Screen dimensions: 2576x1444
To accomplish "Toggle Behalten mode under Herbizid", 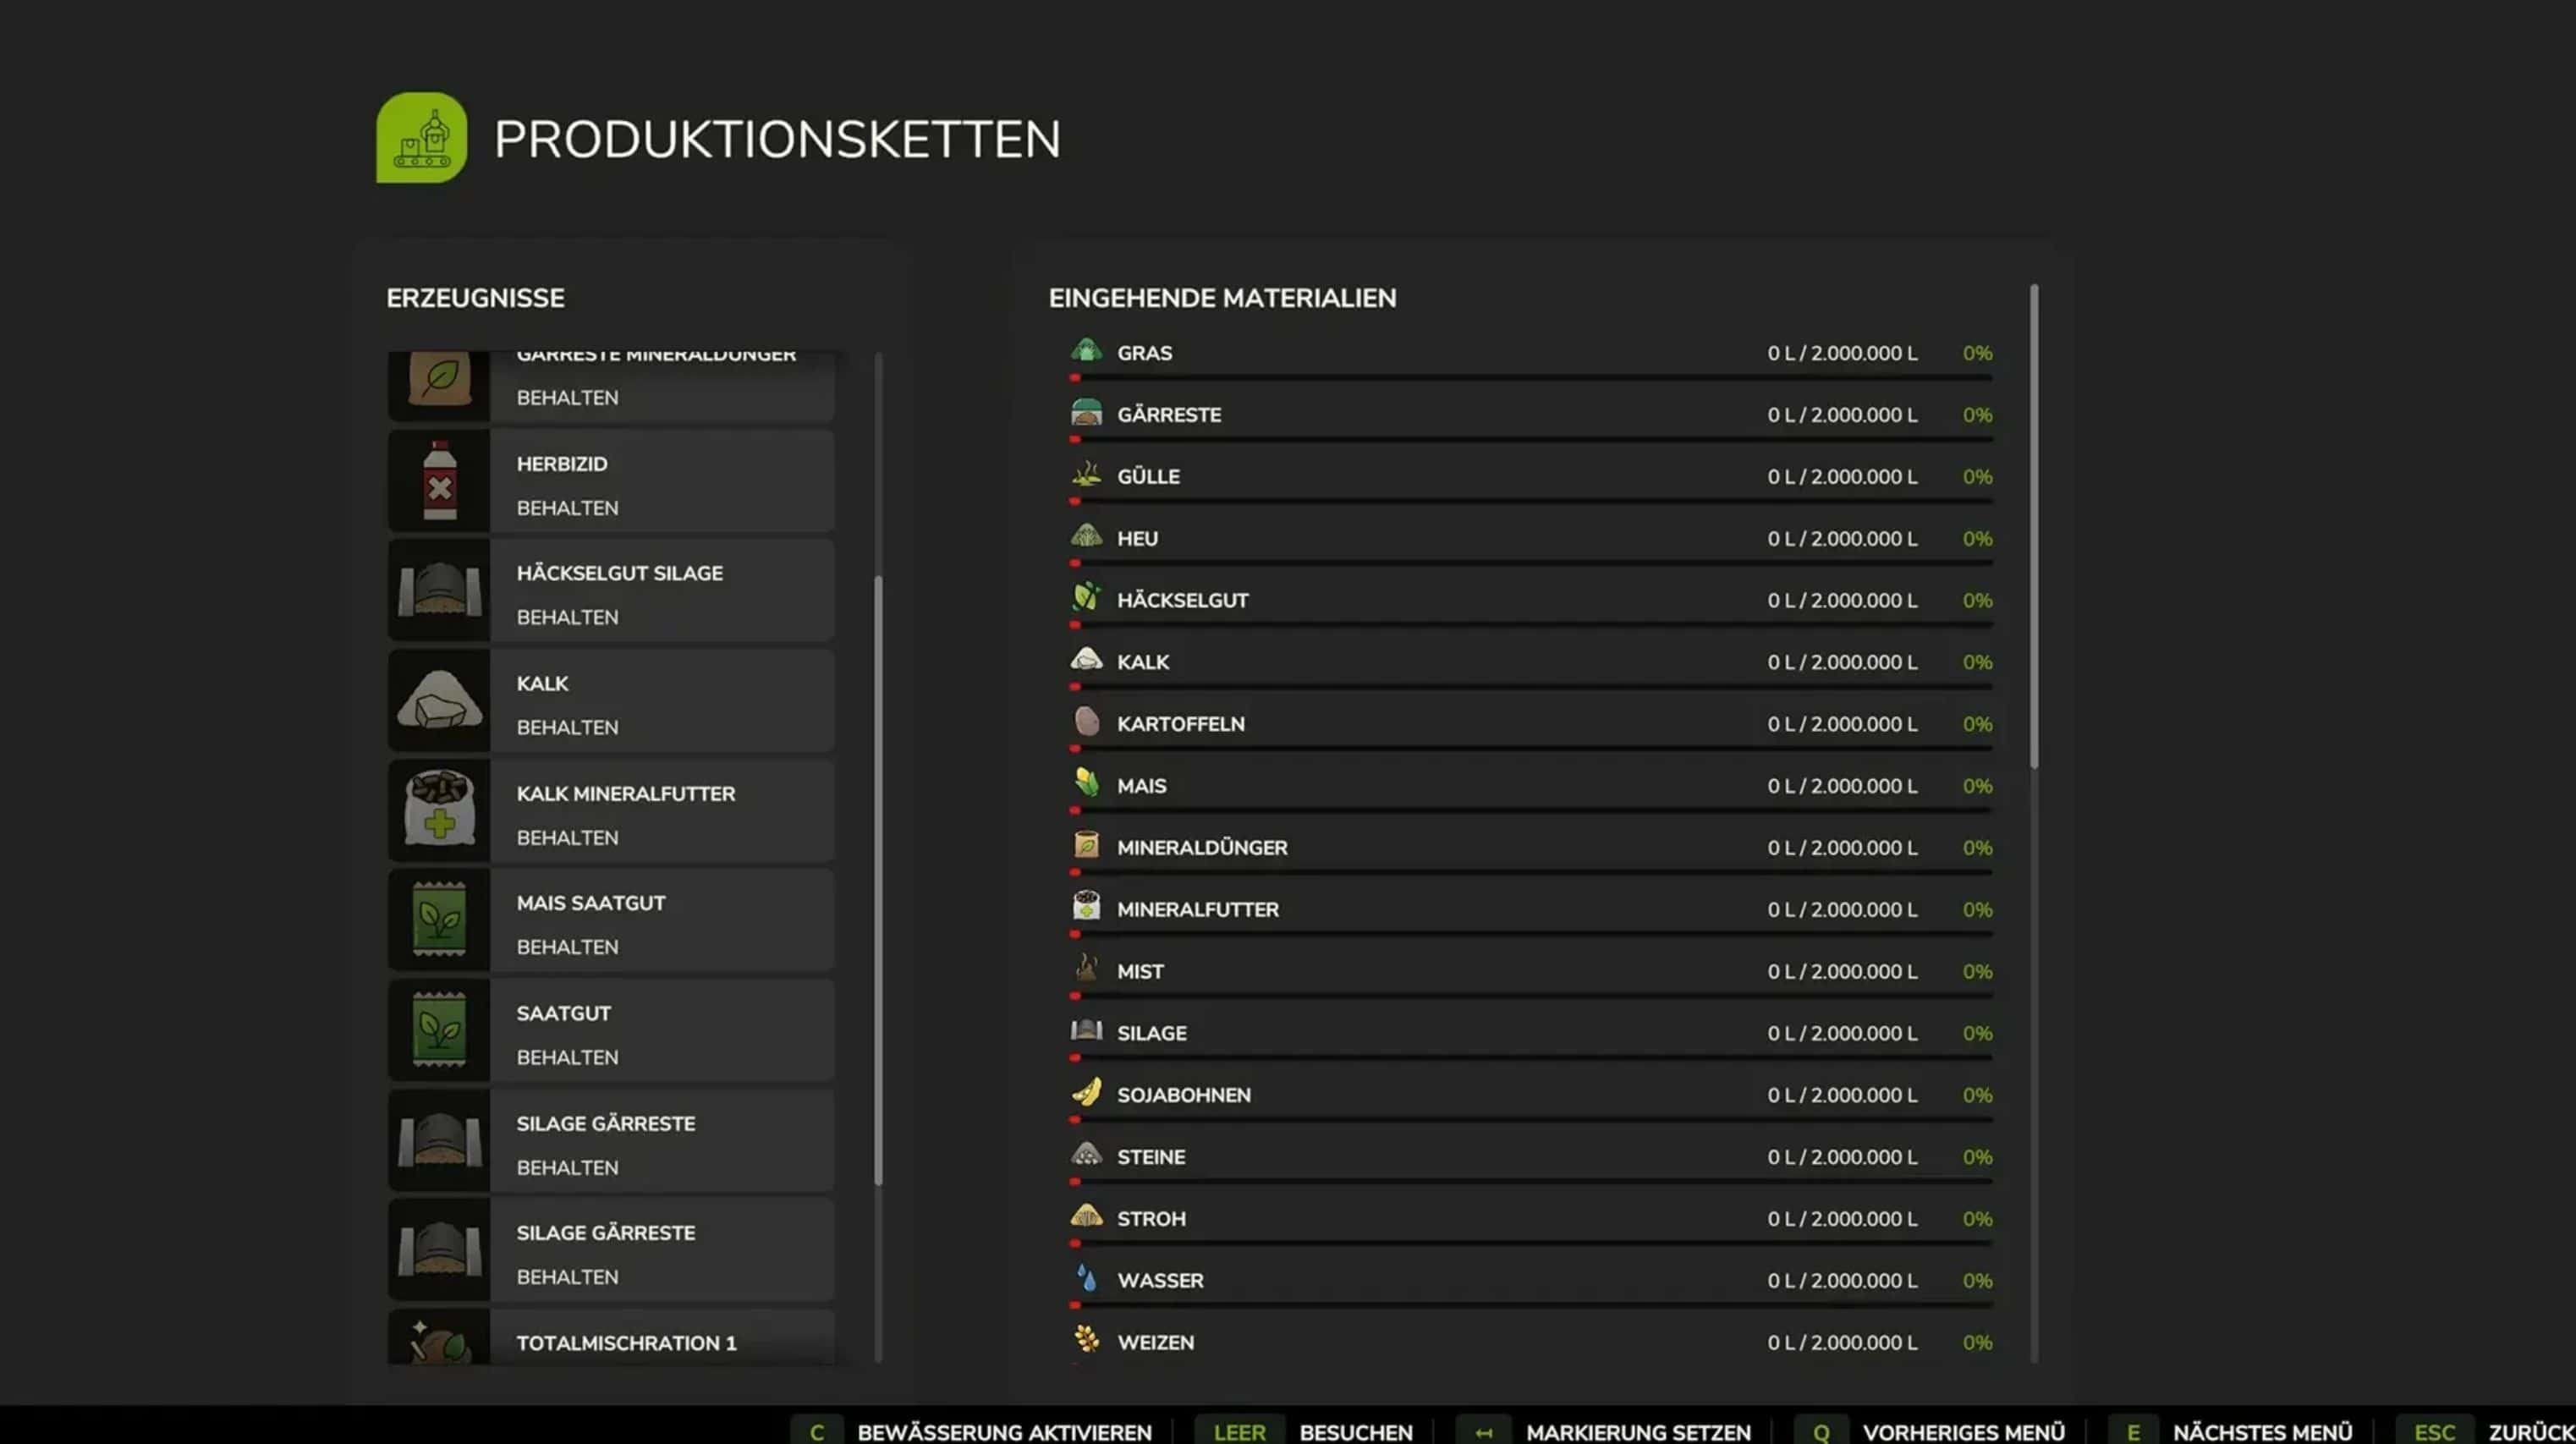I will pos(567,508).
